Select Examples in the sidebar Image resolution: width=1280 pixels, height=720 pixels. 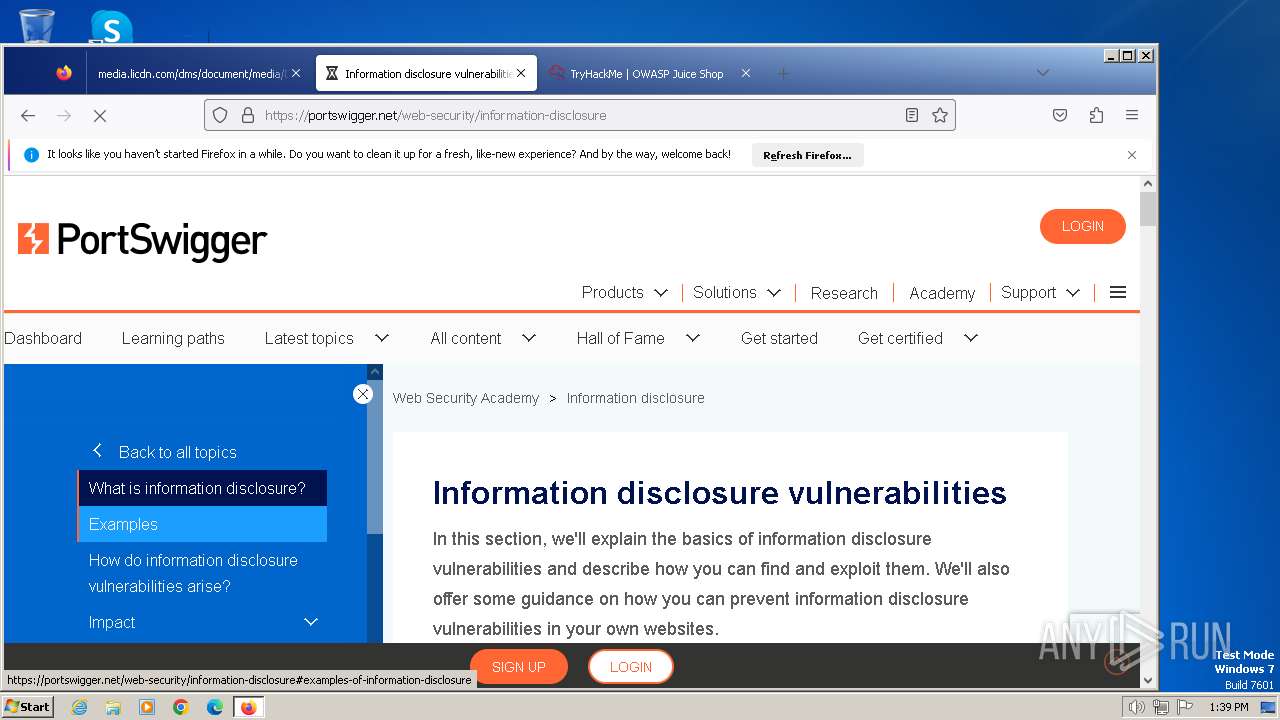click(202, 524)
